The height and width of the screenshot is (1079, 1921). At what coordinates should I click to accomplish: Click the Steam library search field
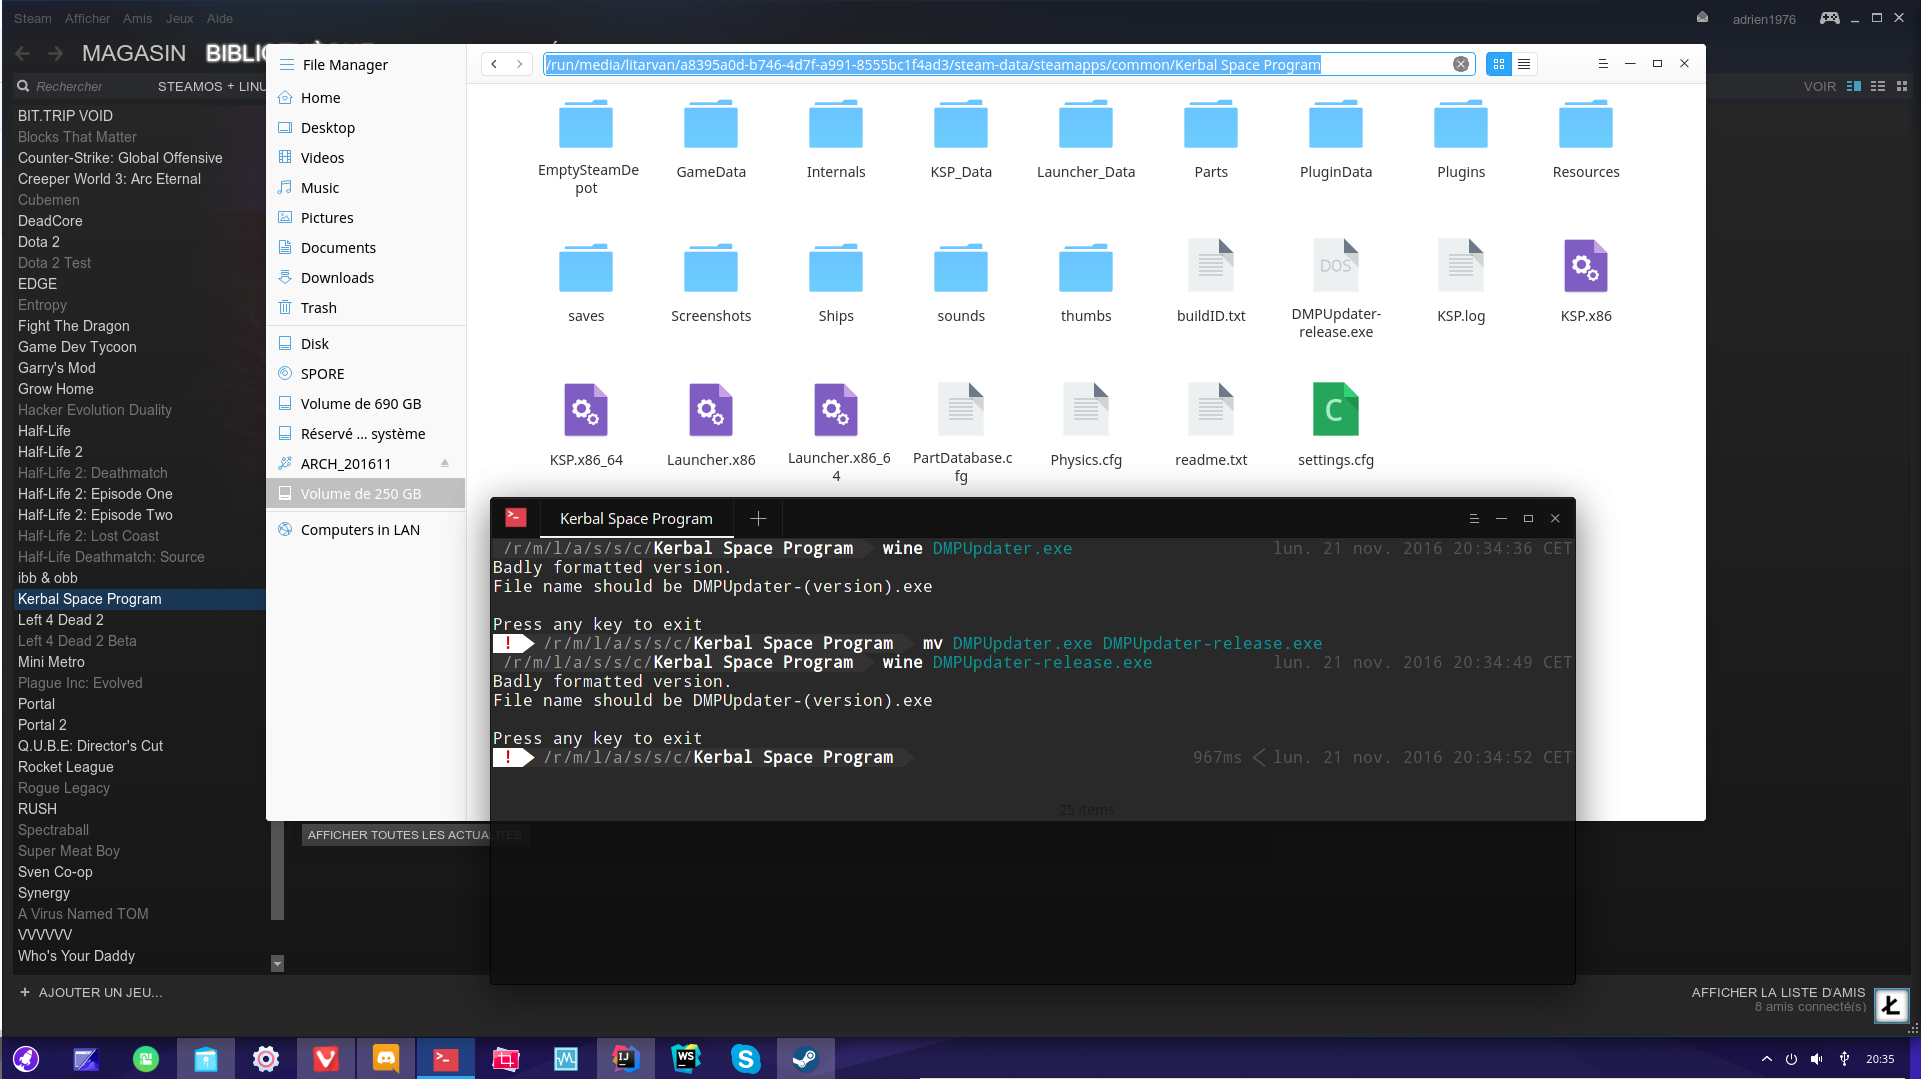(80, 87)
